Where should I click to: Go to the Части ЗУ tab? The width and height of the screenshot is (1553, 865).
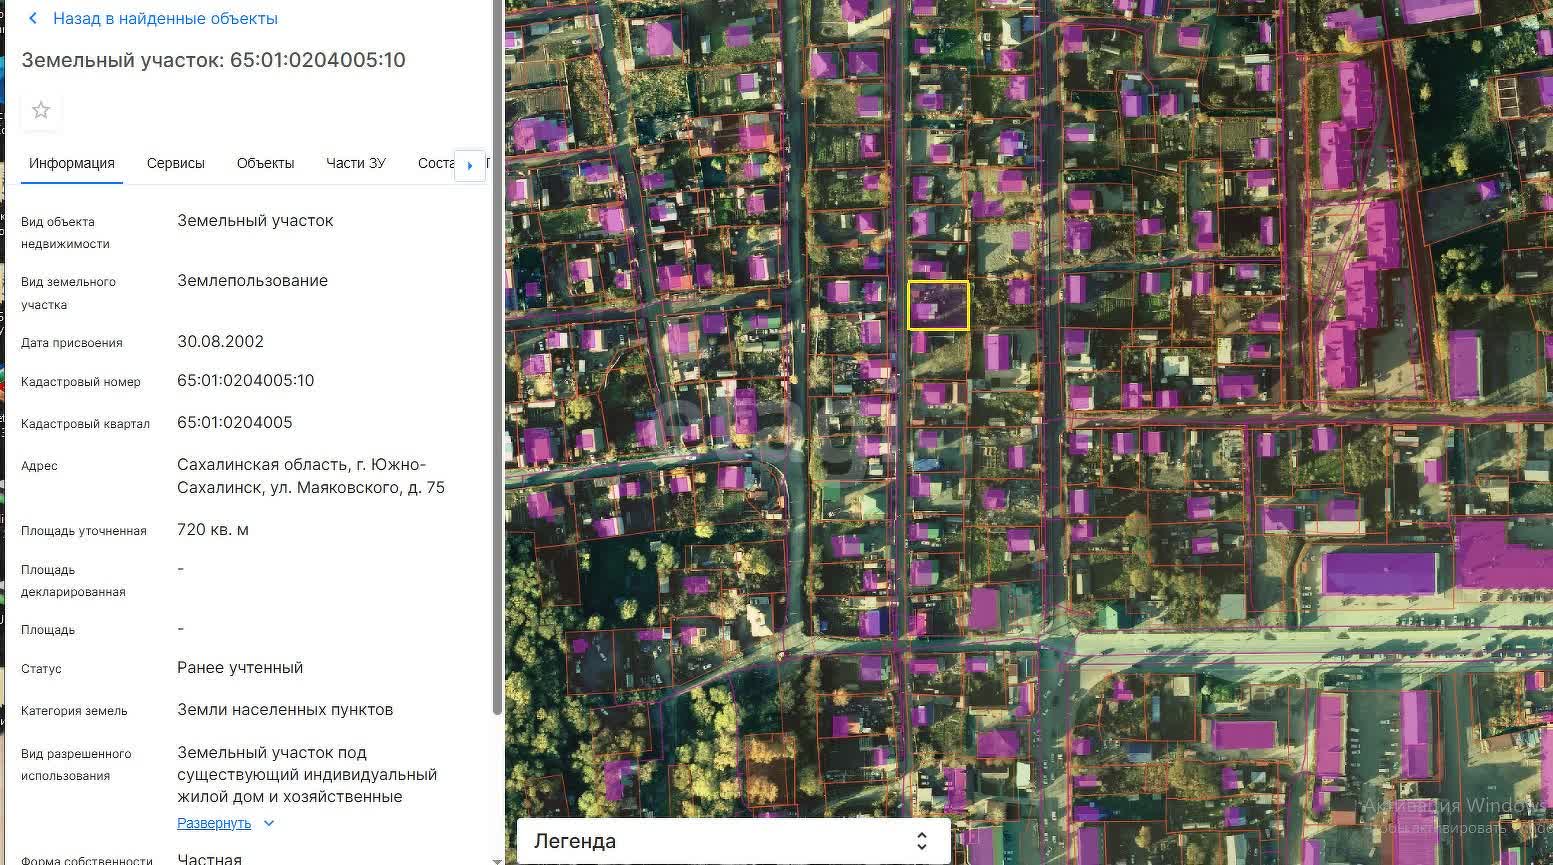[x=355, y=163]
